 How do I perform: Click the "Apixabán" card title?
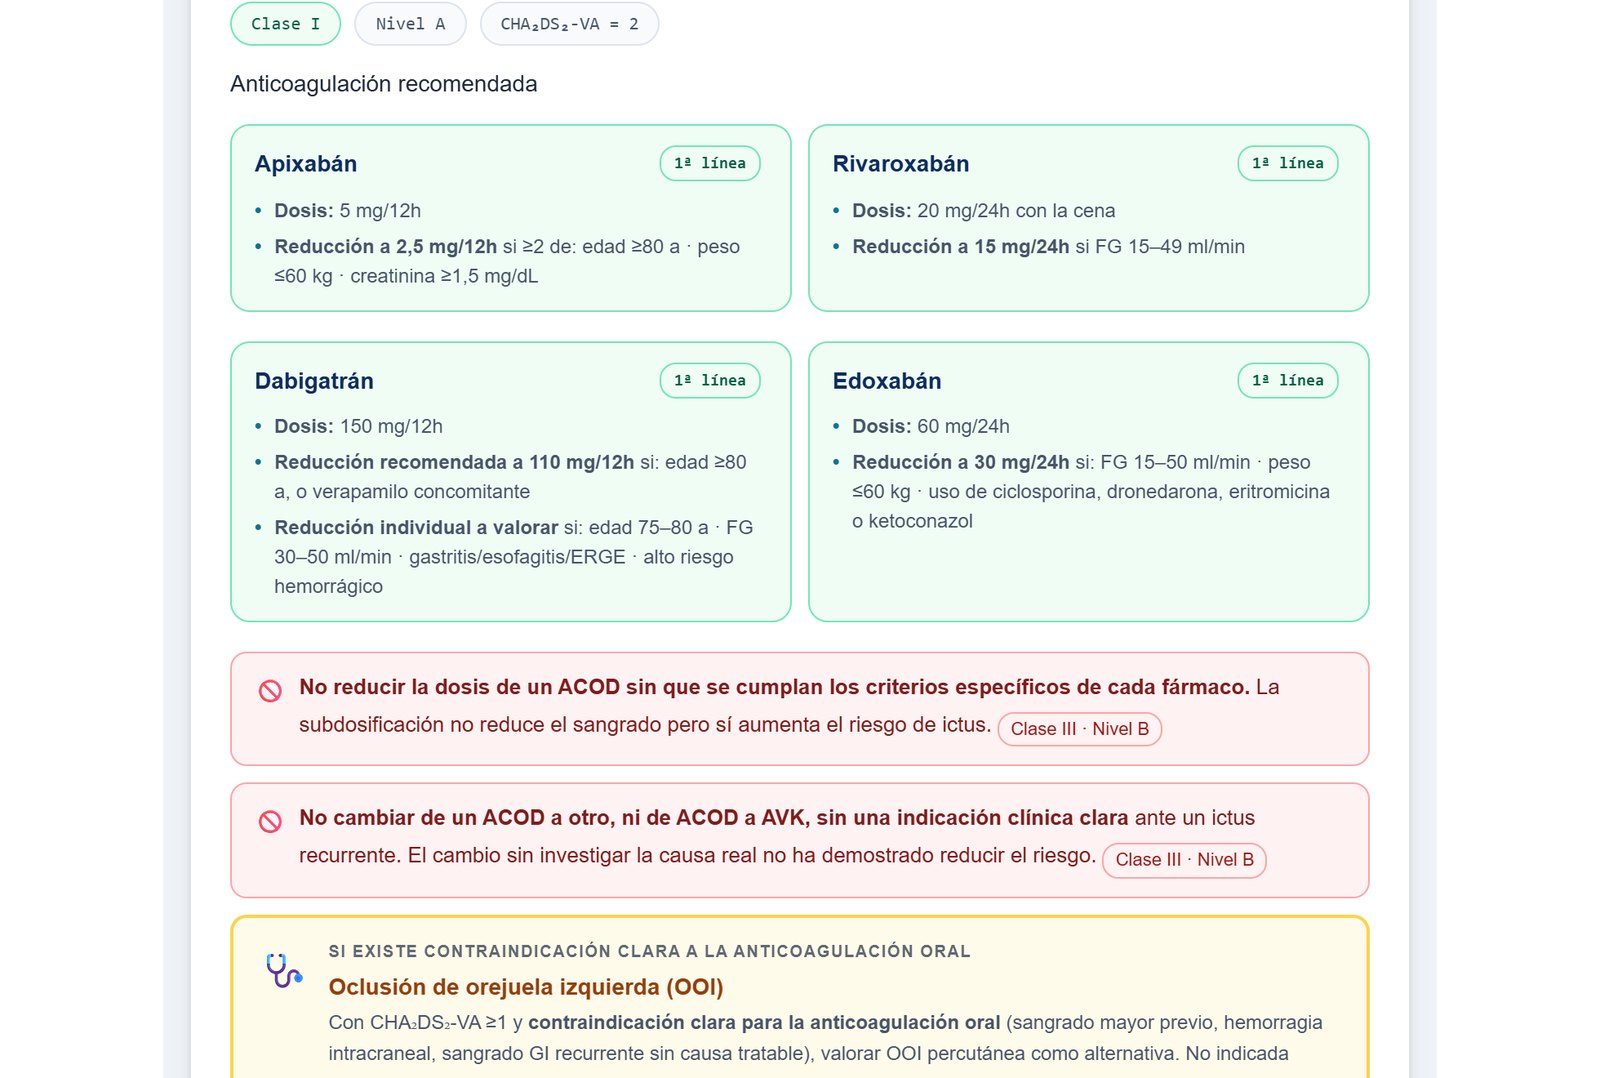[x=306, y=164]
